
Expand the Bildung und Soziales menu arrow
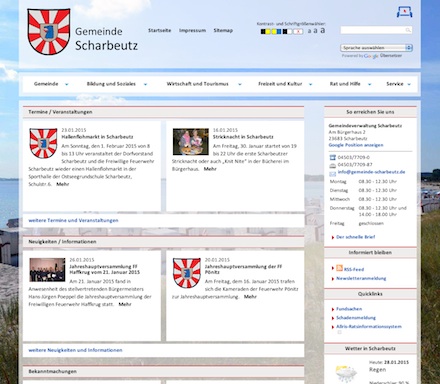145,84
